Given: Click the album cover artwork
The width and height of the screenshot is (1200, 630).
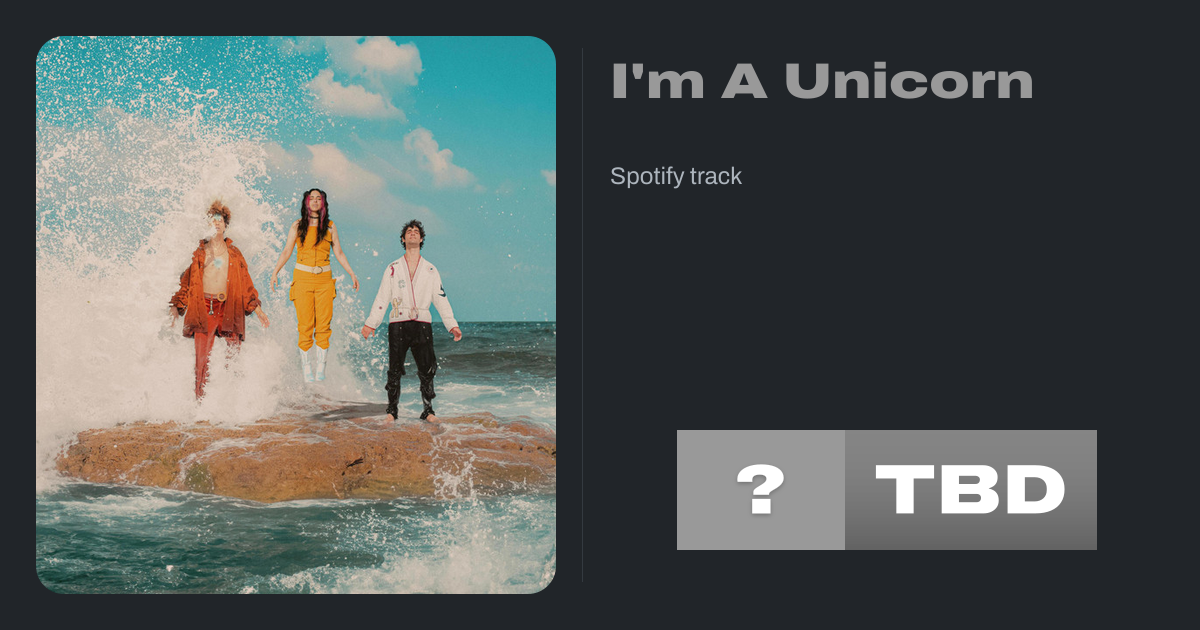Looking at the screenshot, I should click(296, 315).
